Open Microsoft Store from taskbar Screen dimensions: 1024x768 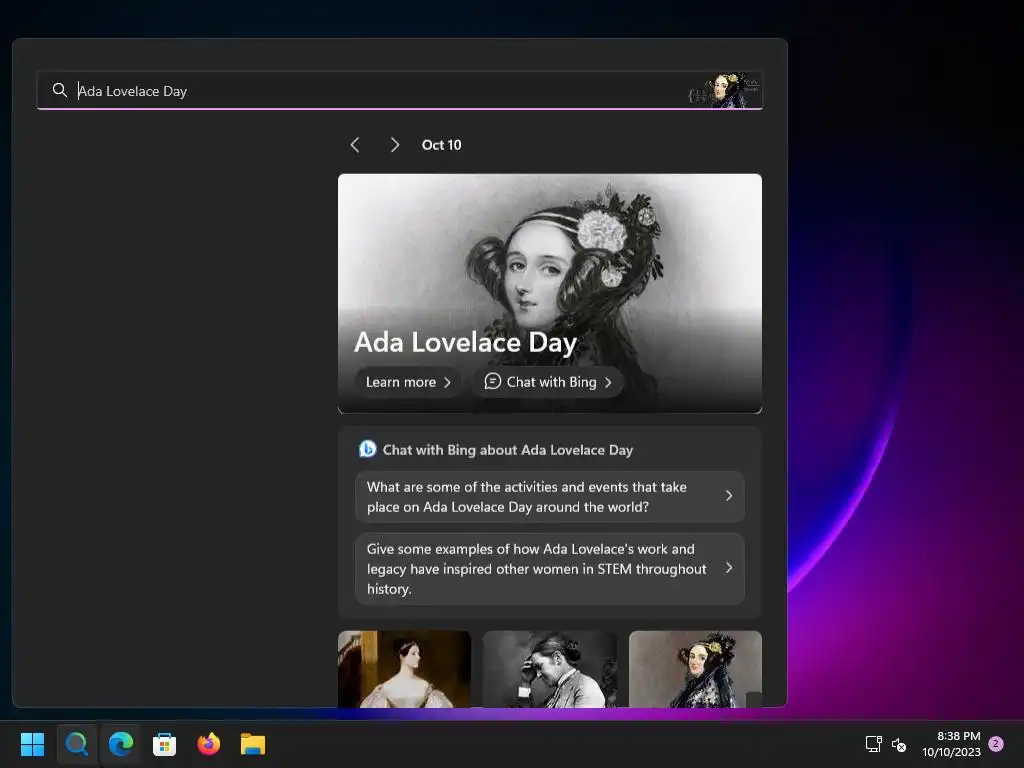pos(165,744)
